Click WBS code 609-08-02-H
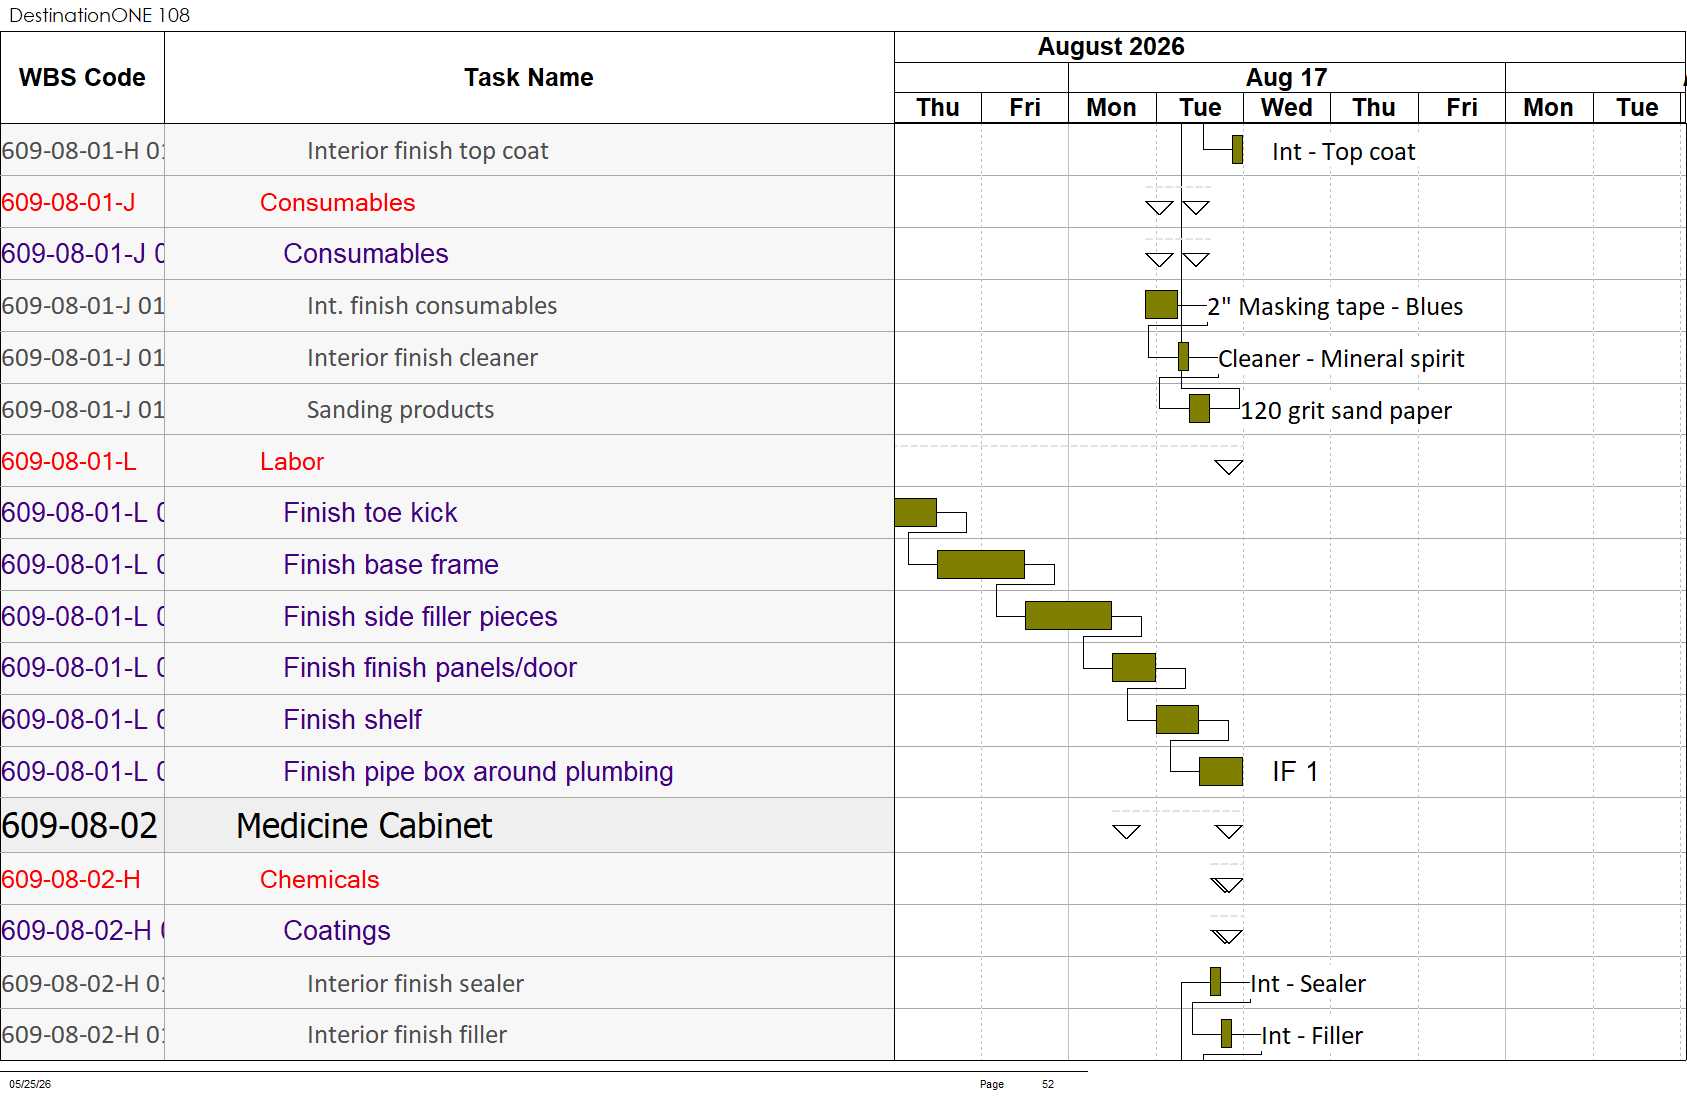The height and width of the screenshot is (1097, 1687). 71,879
